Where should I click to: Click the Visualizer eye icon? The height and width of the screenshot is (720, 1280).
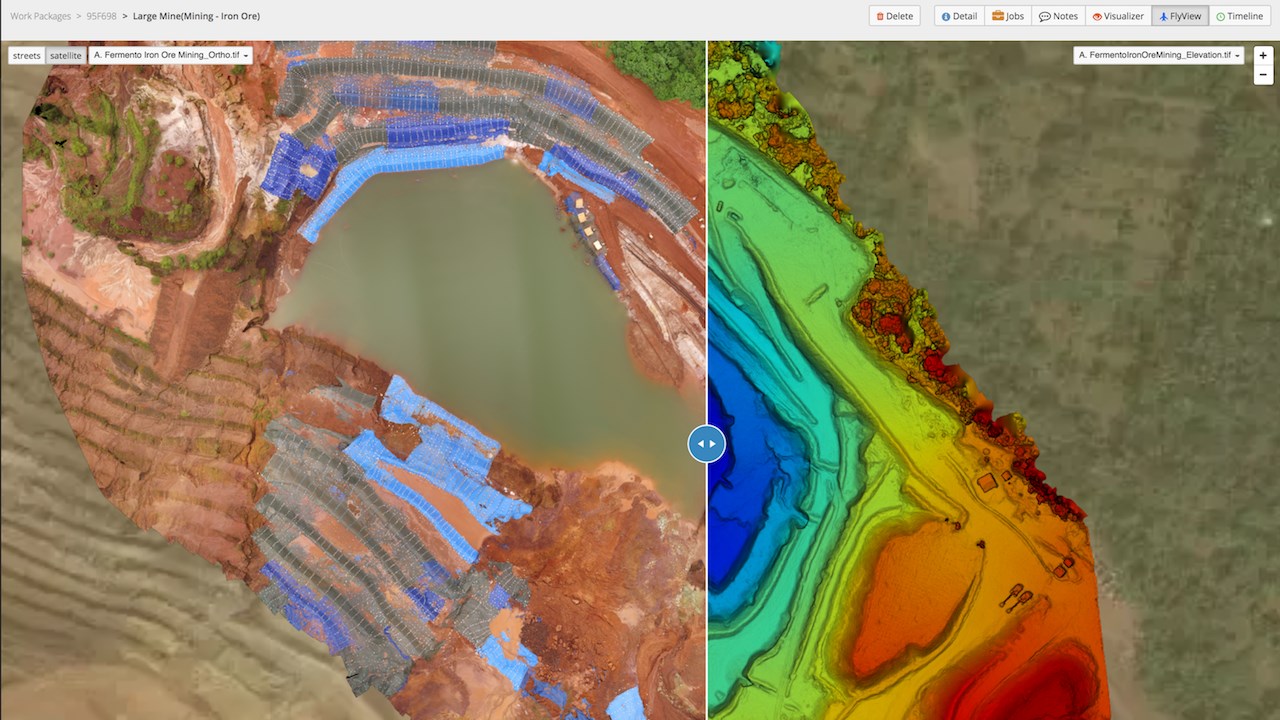[x=1097, y=16]
